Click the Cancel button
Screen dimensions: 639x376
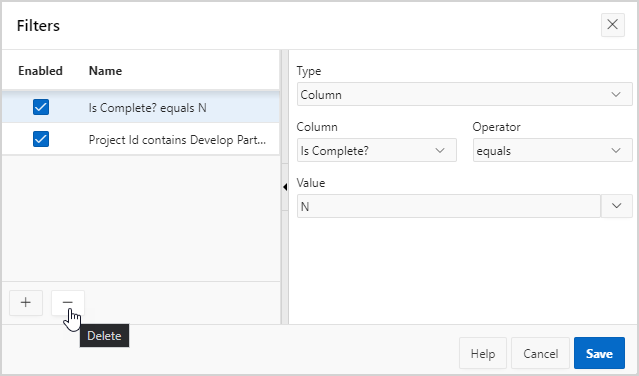[540, 353]
